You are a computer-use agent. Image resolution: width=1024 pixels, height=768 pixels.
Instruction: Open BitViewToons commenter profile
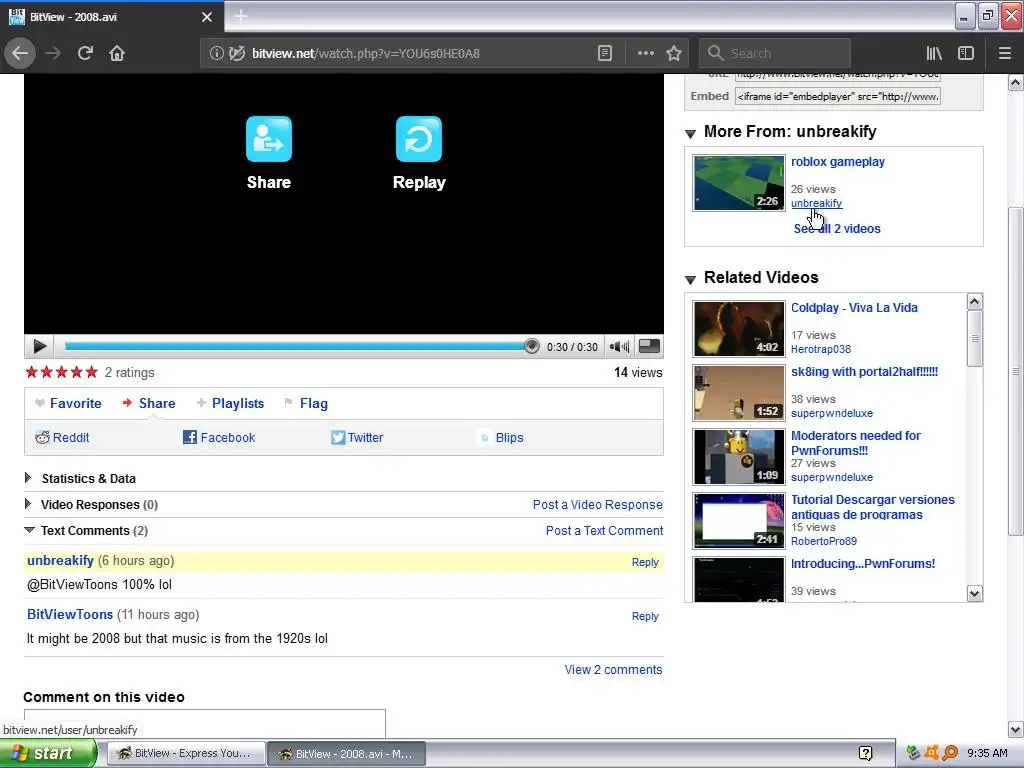point(70,615)
